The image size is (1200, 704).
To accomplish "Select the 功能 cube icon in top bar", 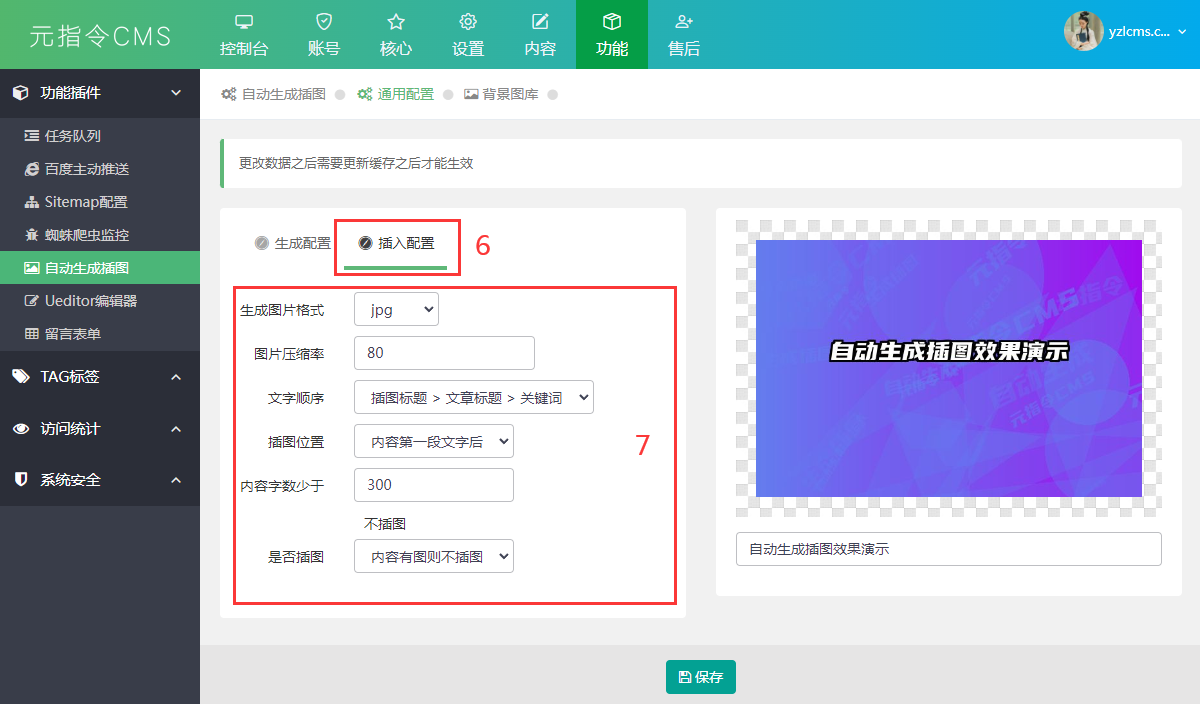I will pyautogui.click(x=612, y=22).
